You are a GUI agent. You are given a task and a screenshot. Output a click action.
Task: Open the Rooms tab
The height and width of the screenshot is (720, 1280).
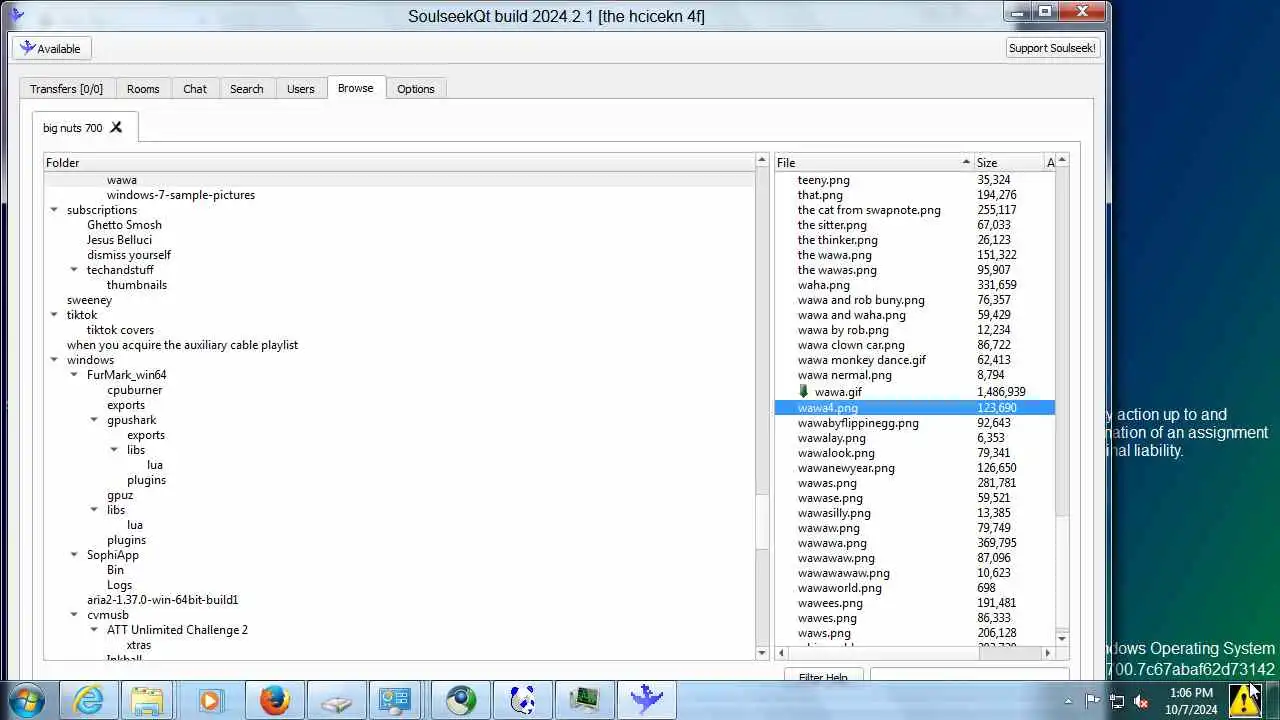[x=143, y=89]
